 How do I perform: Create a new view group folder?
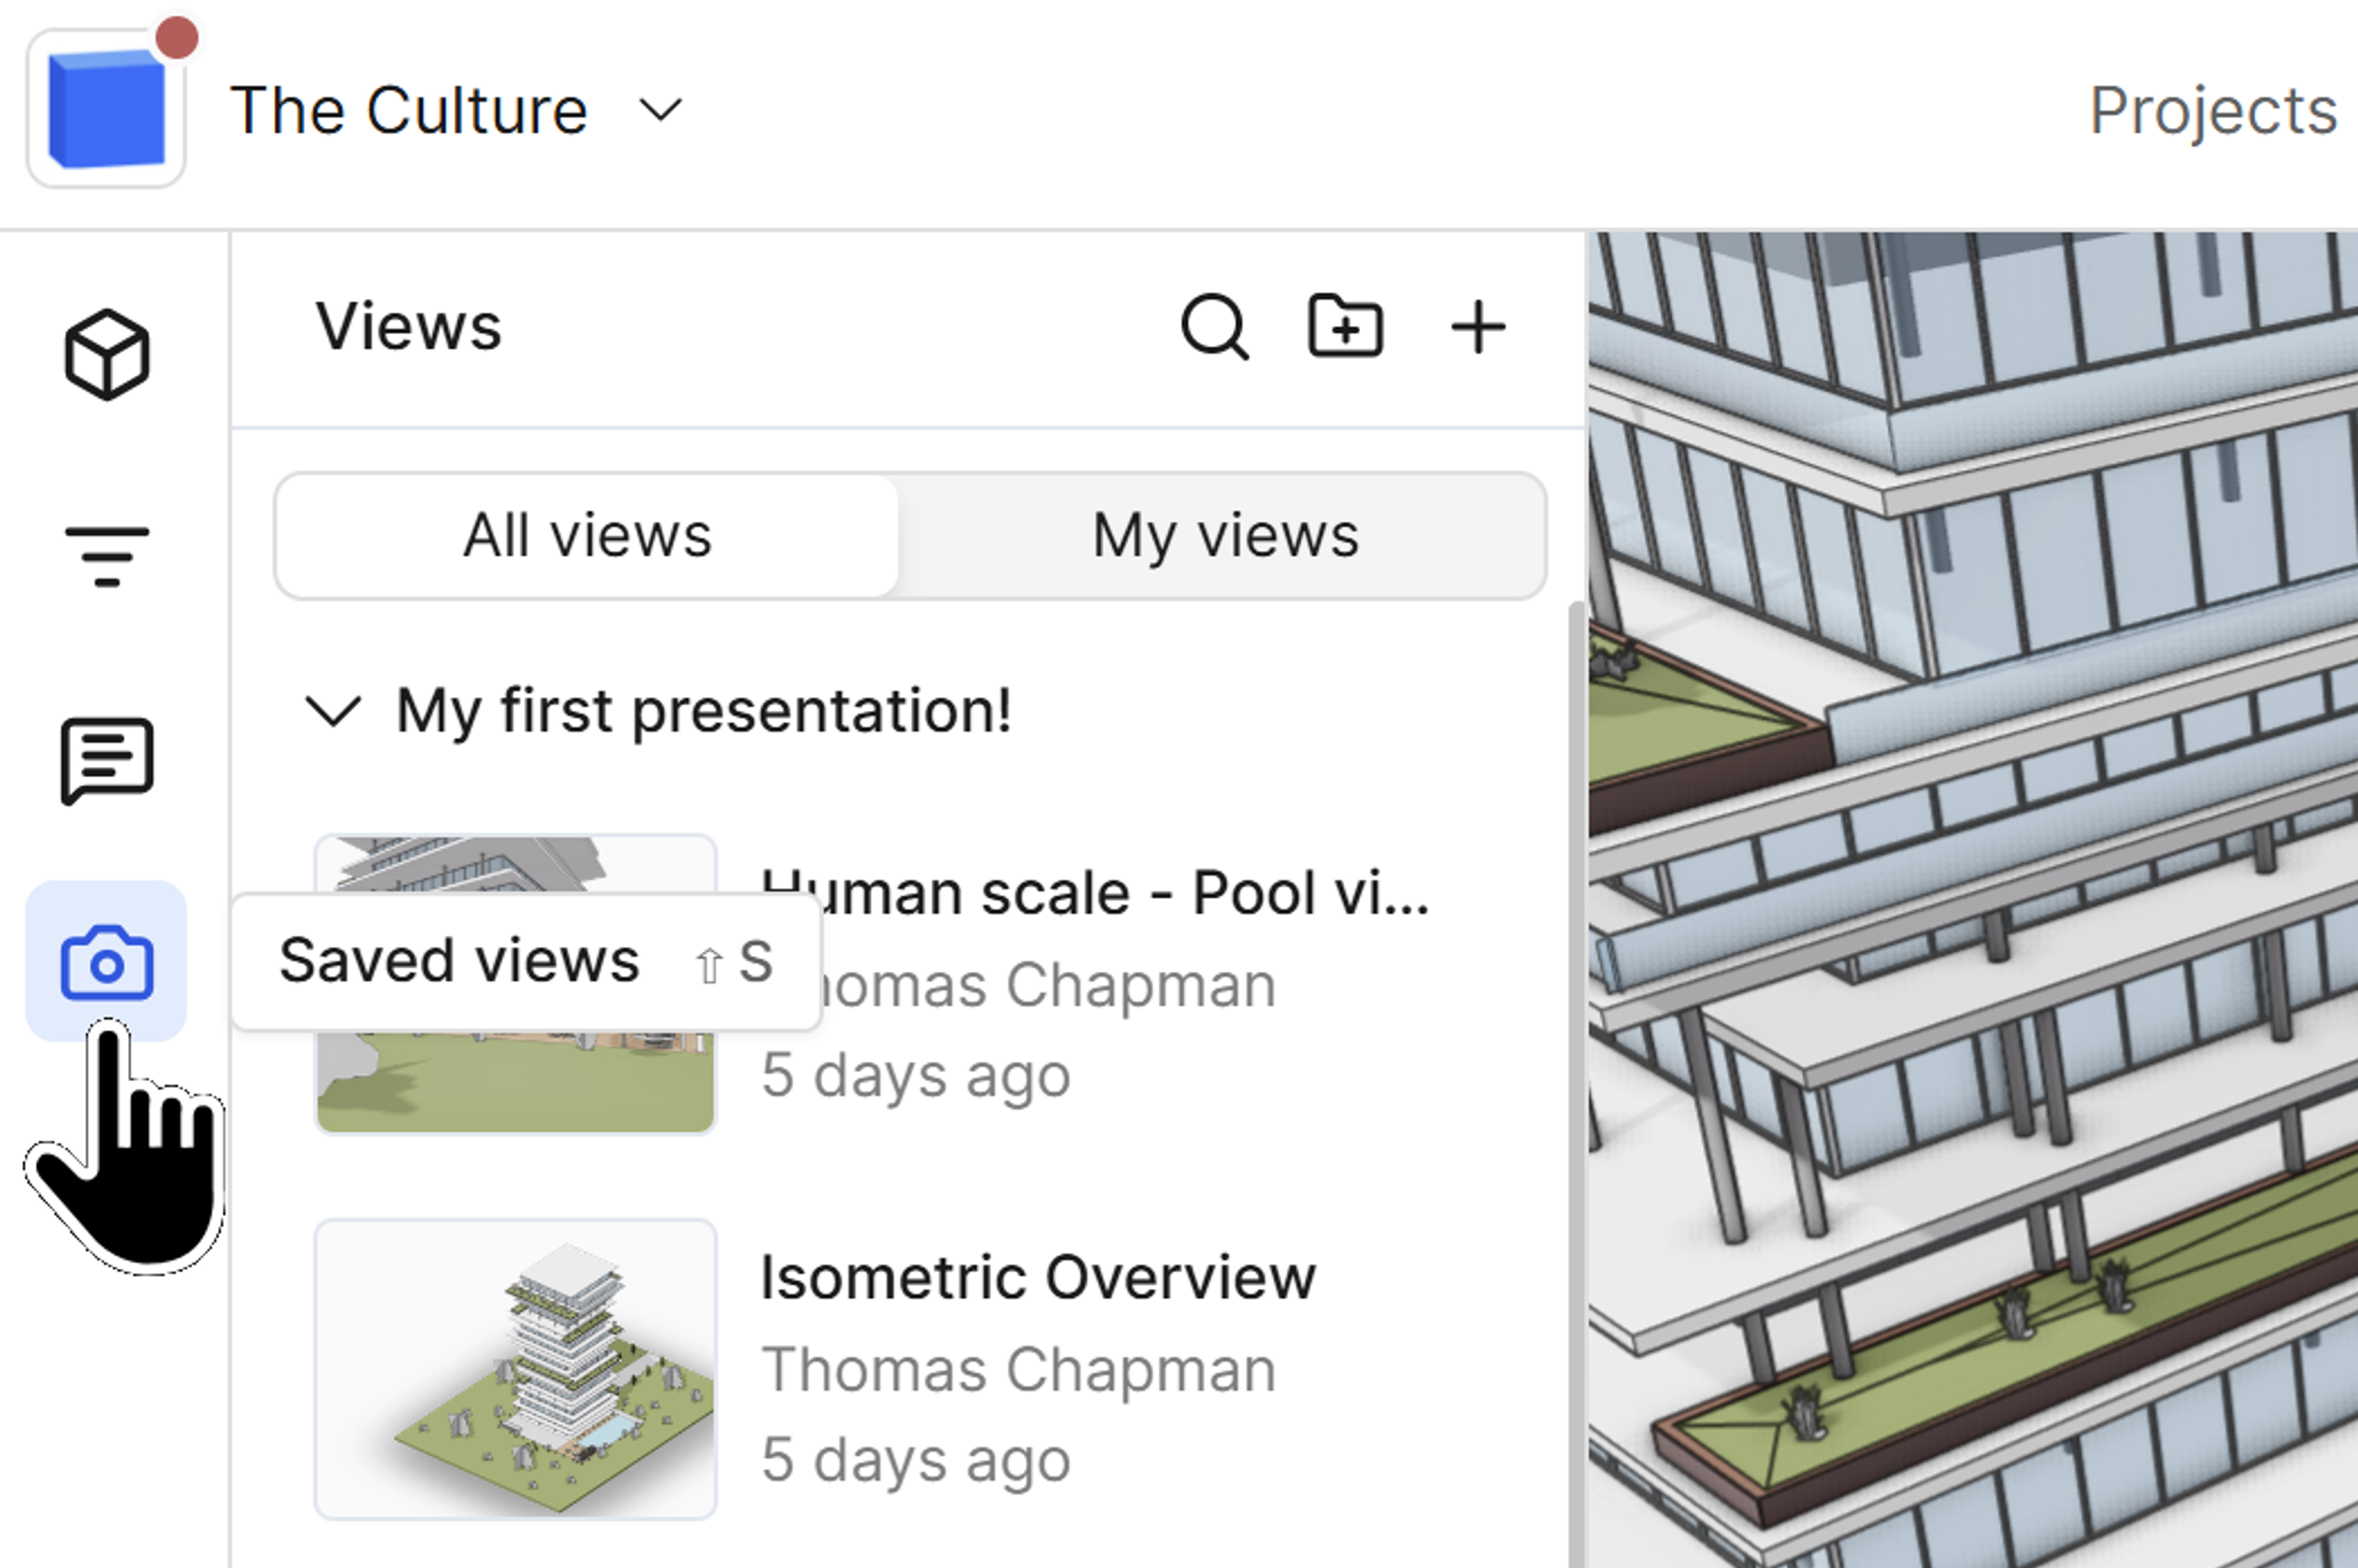pyautogui.click(x=1345, y=326)
